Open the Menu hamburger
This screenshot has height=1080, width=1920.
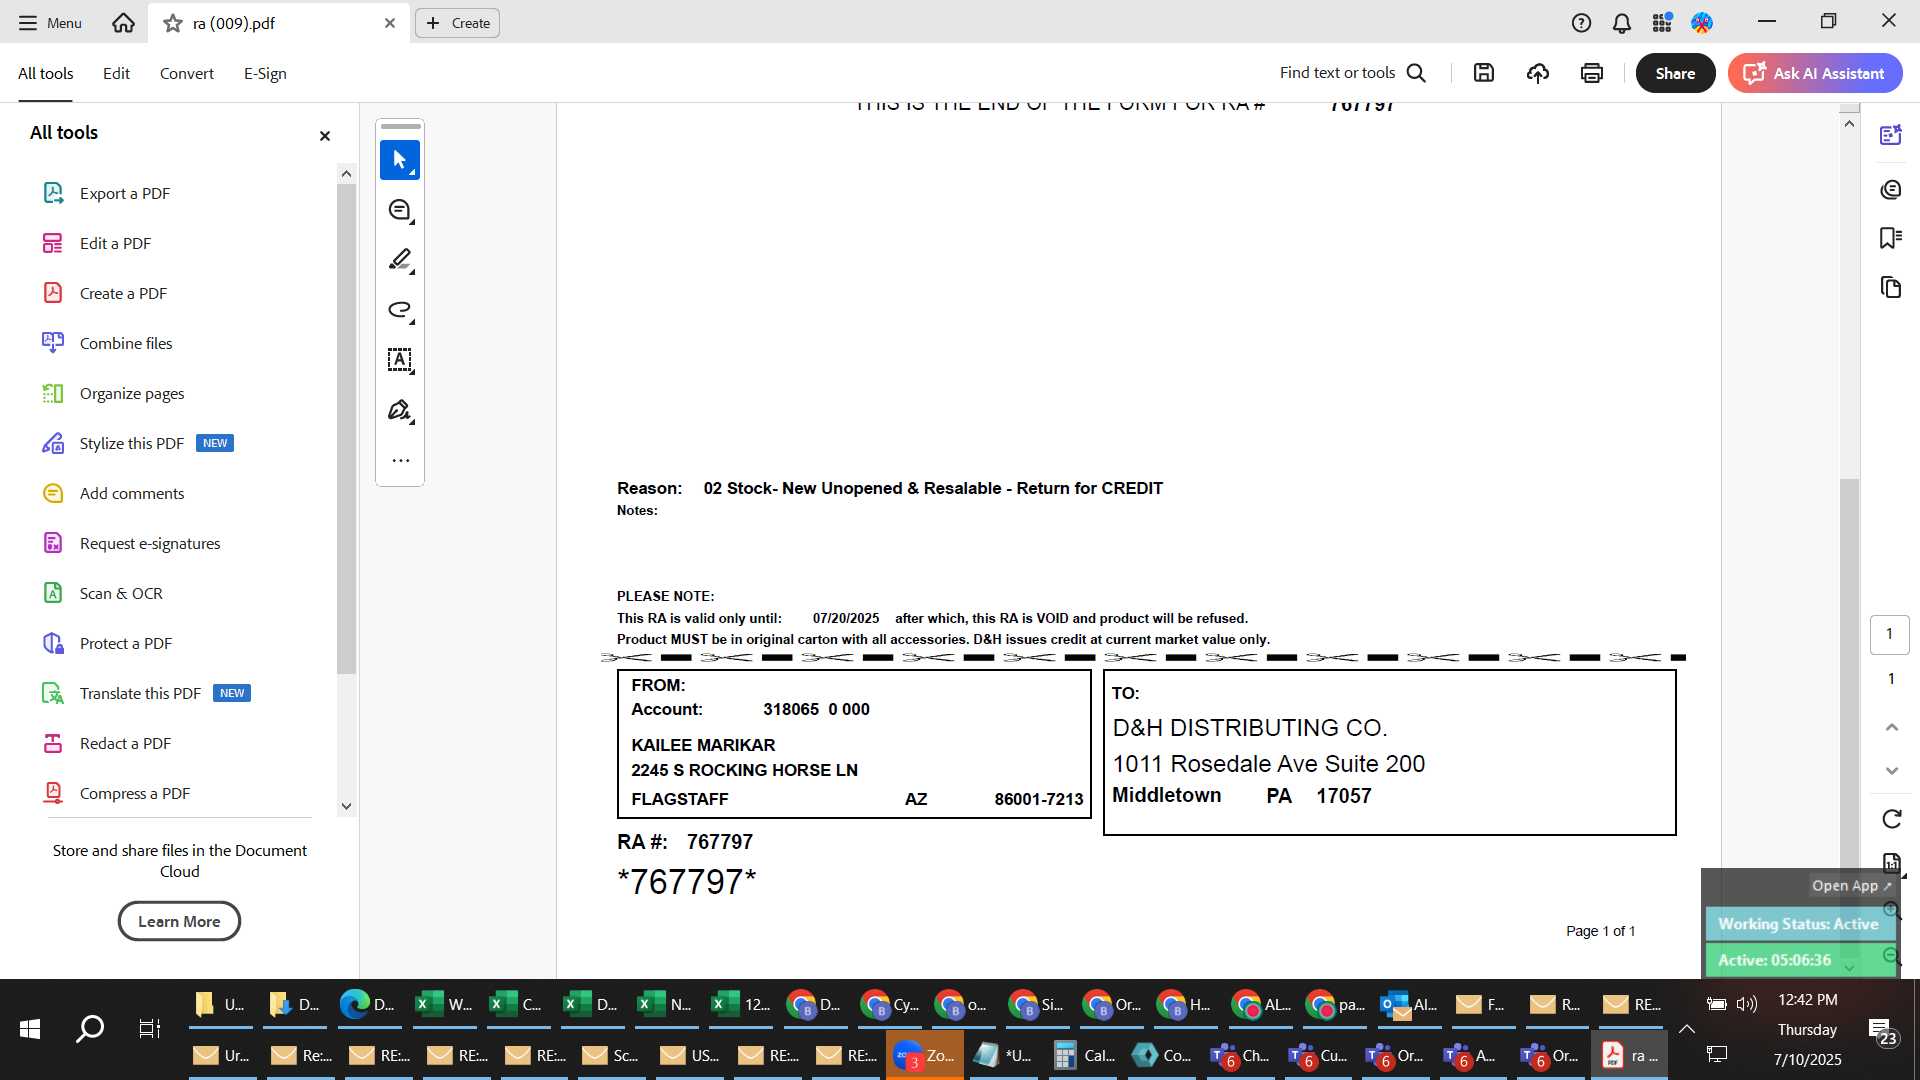coord(50,22)
